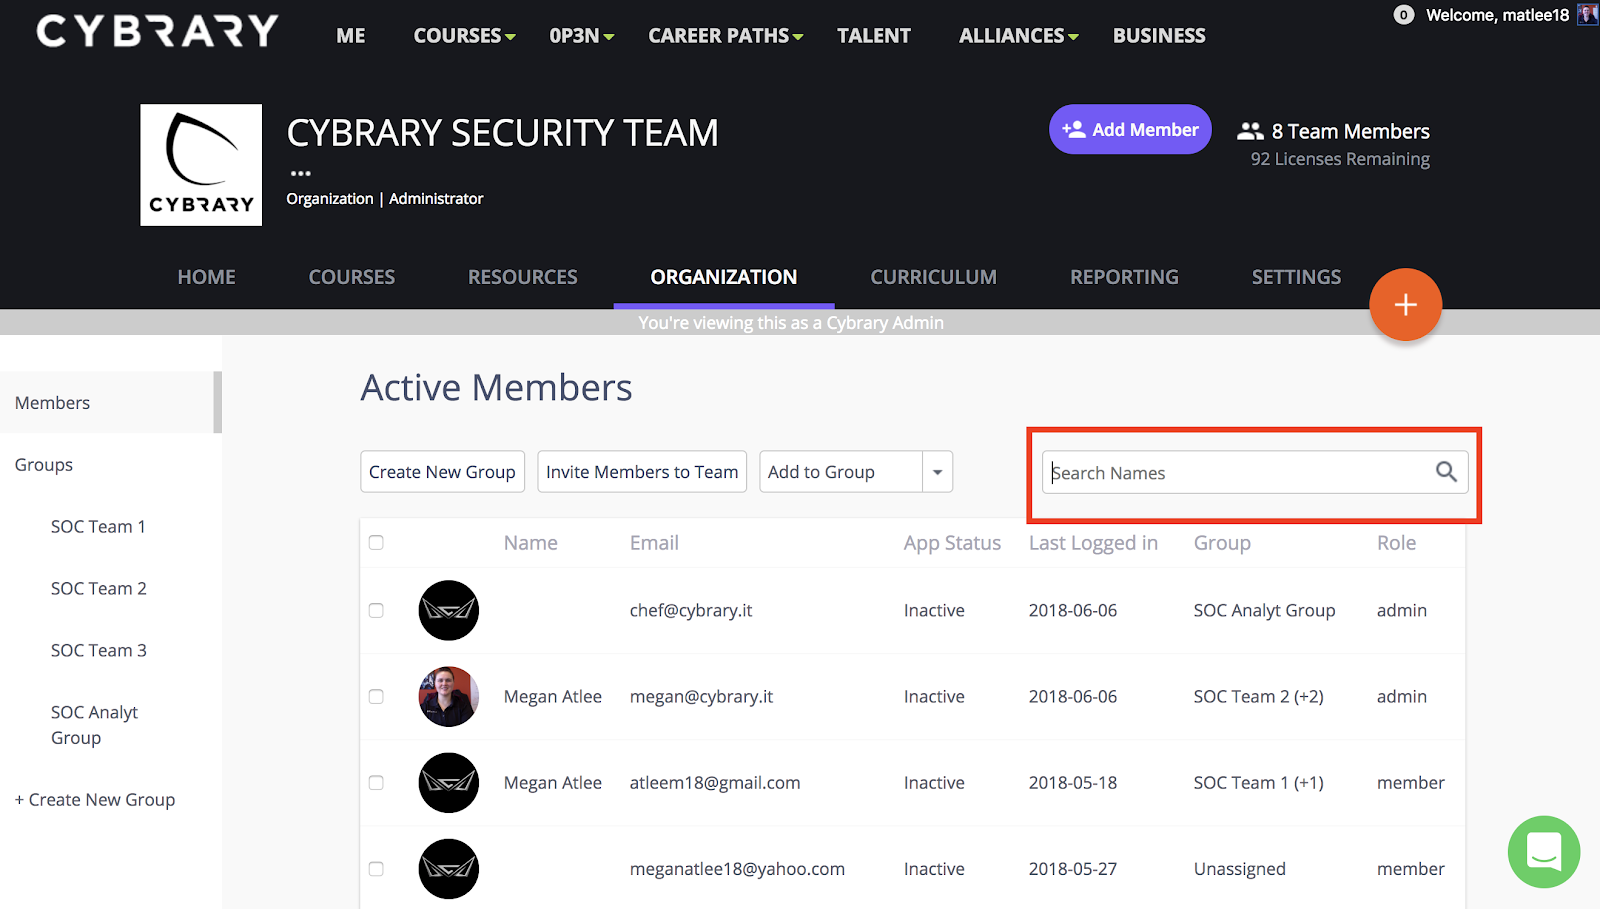Viewport: 1600px width, 909px height.
Task: Open the user profile avatar at top right
Action: coord(1587,14)
